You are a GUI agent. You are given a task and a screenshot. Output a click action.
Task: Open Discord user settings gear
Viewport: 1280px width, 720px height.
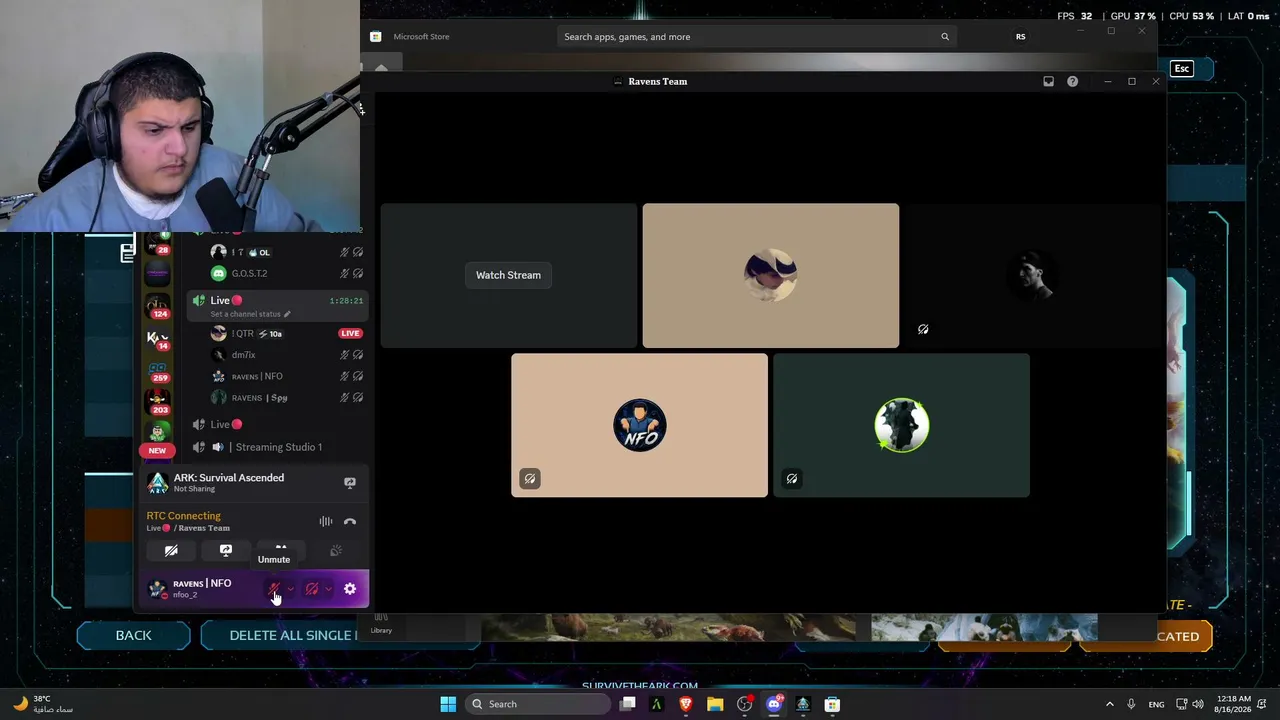coord(350,589)
